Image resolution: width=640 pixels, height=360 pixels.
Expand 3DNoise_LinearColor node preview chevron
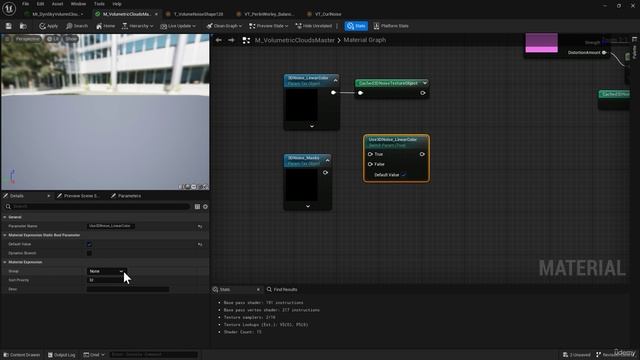312,126
